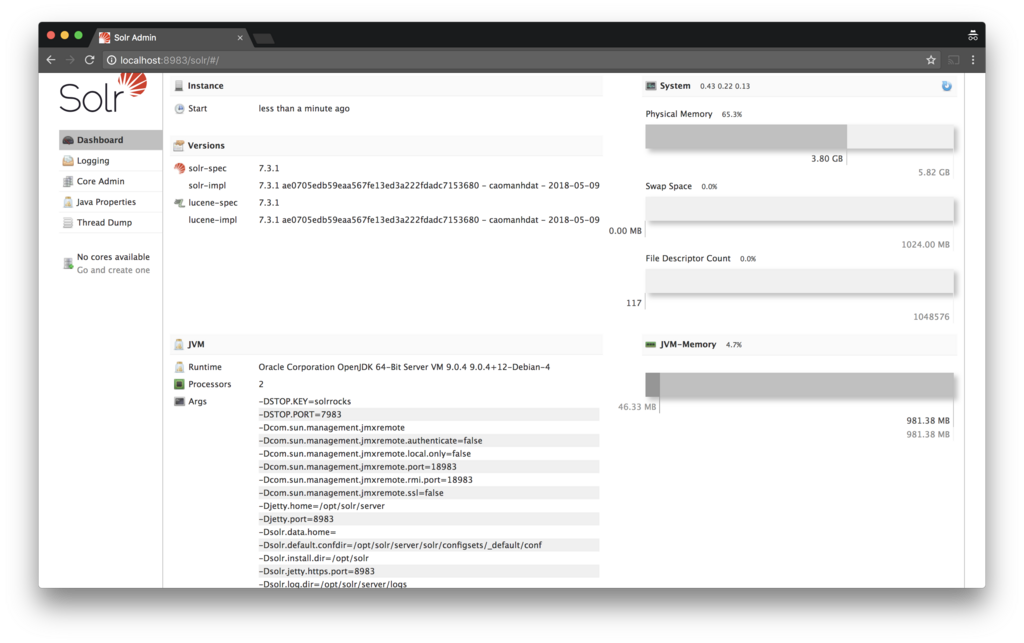Click the browser back arrow
The image size is (1024, 643).
coord(51,60)
